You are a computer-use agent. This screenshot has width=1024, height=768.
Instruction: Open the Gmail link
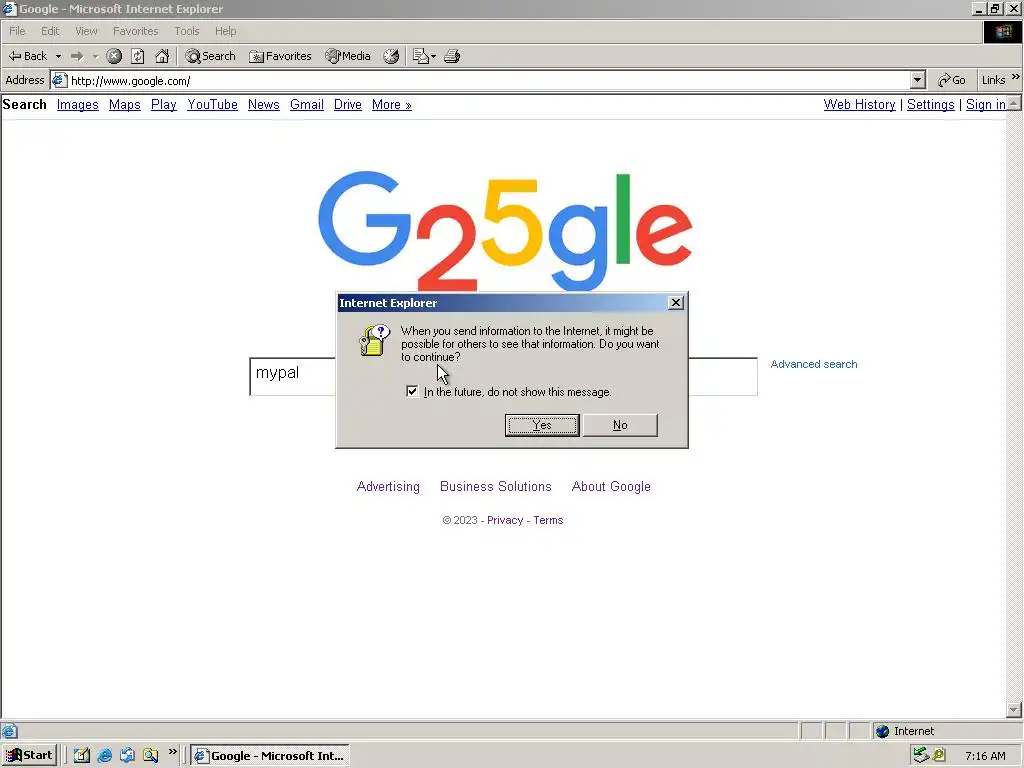(x=307, y=104)
